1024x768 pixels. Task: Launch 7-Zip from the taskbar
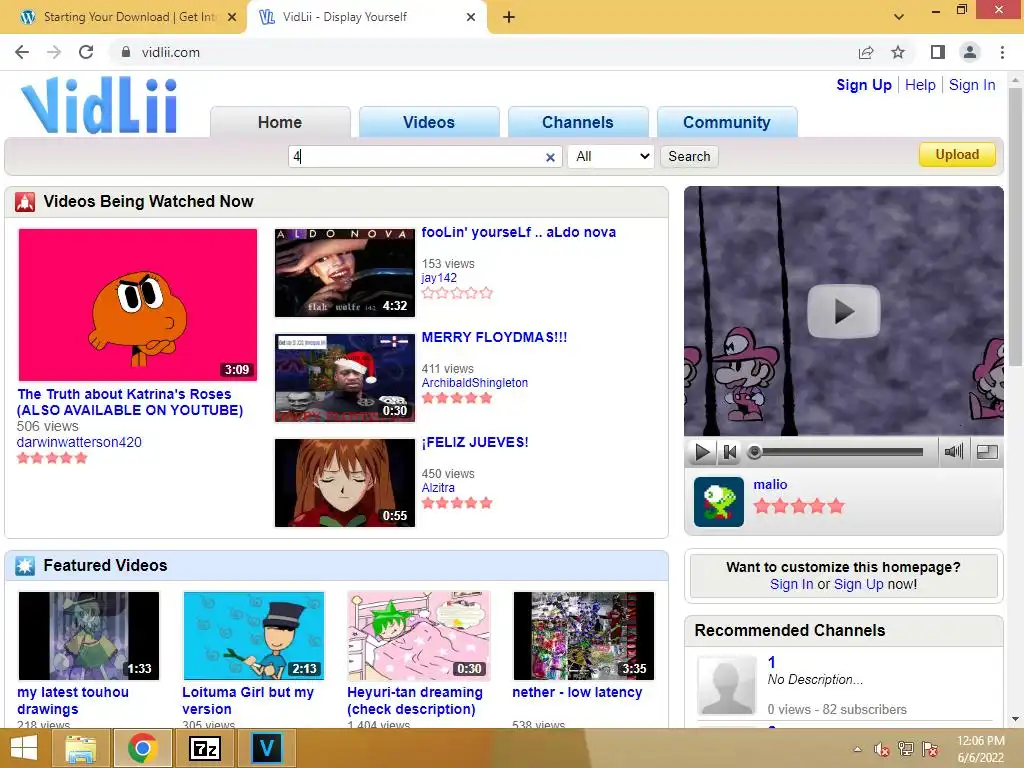click(x=204, y=748)
